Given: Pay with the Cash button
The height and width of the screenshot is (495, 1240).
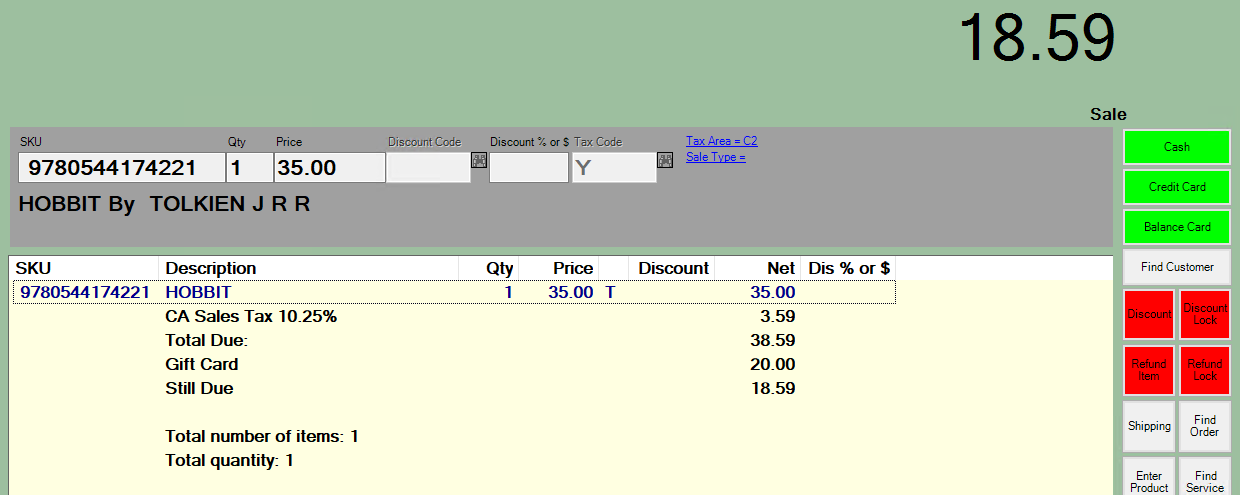Looking at the screenshot, I should (1177, 147).
